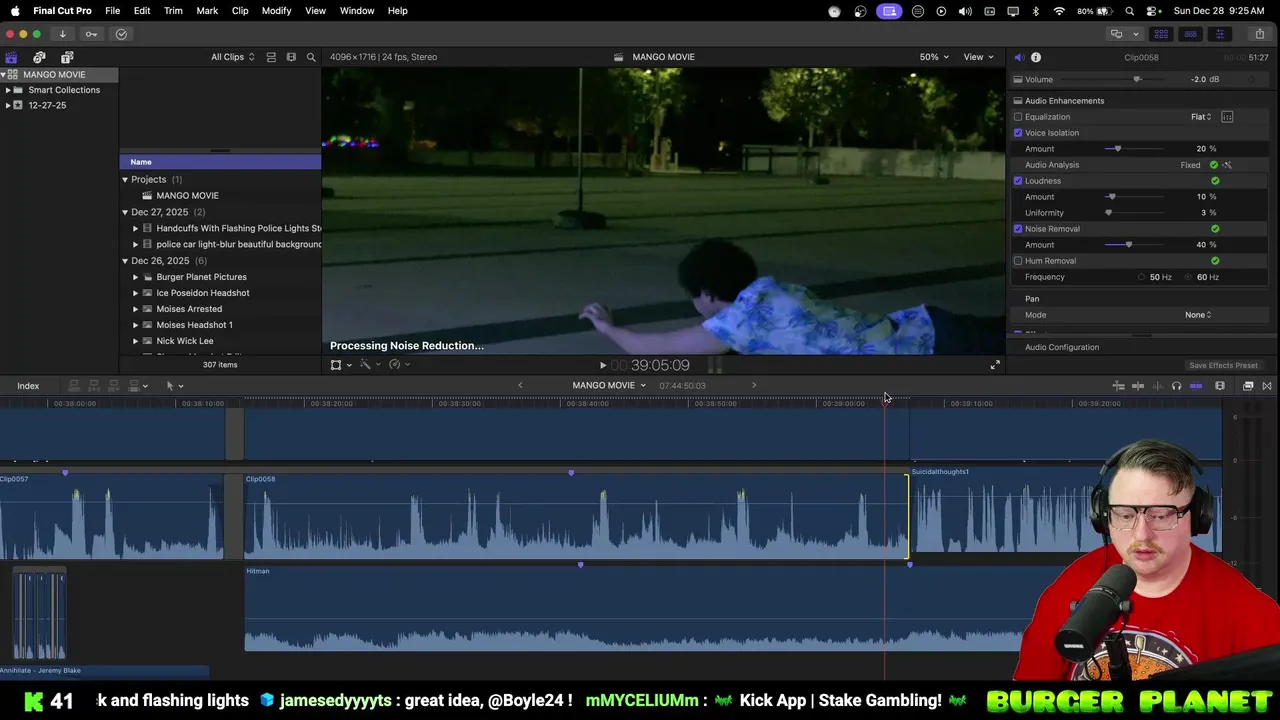
Task: Open the Clip menu
Action: coord(240,11)
